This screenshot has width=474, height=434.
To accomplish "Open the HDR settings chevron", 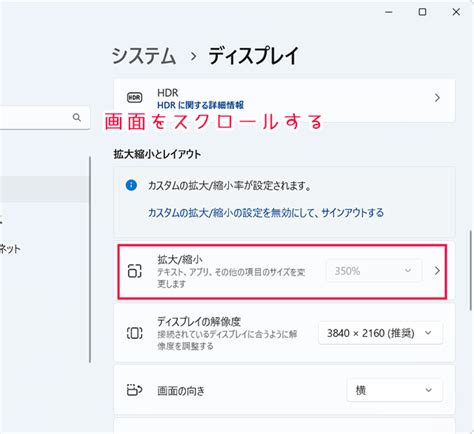I will tap(437, 98).
